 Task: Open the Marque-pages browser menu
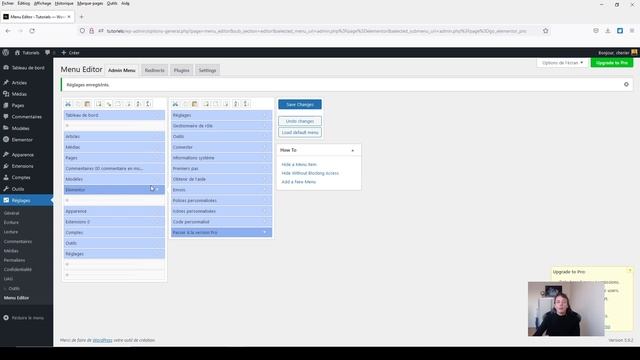[x=90, y=3]
